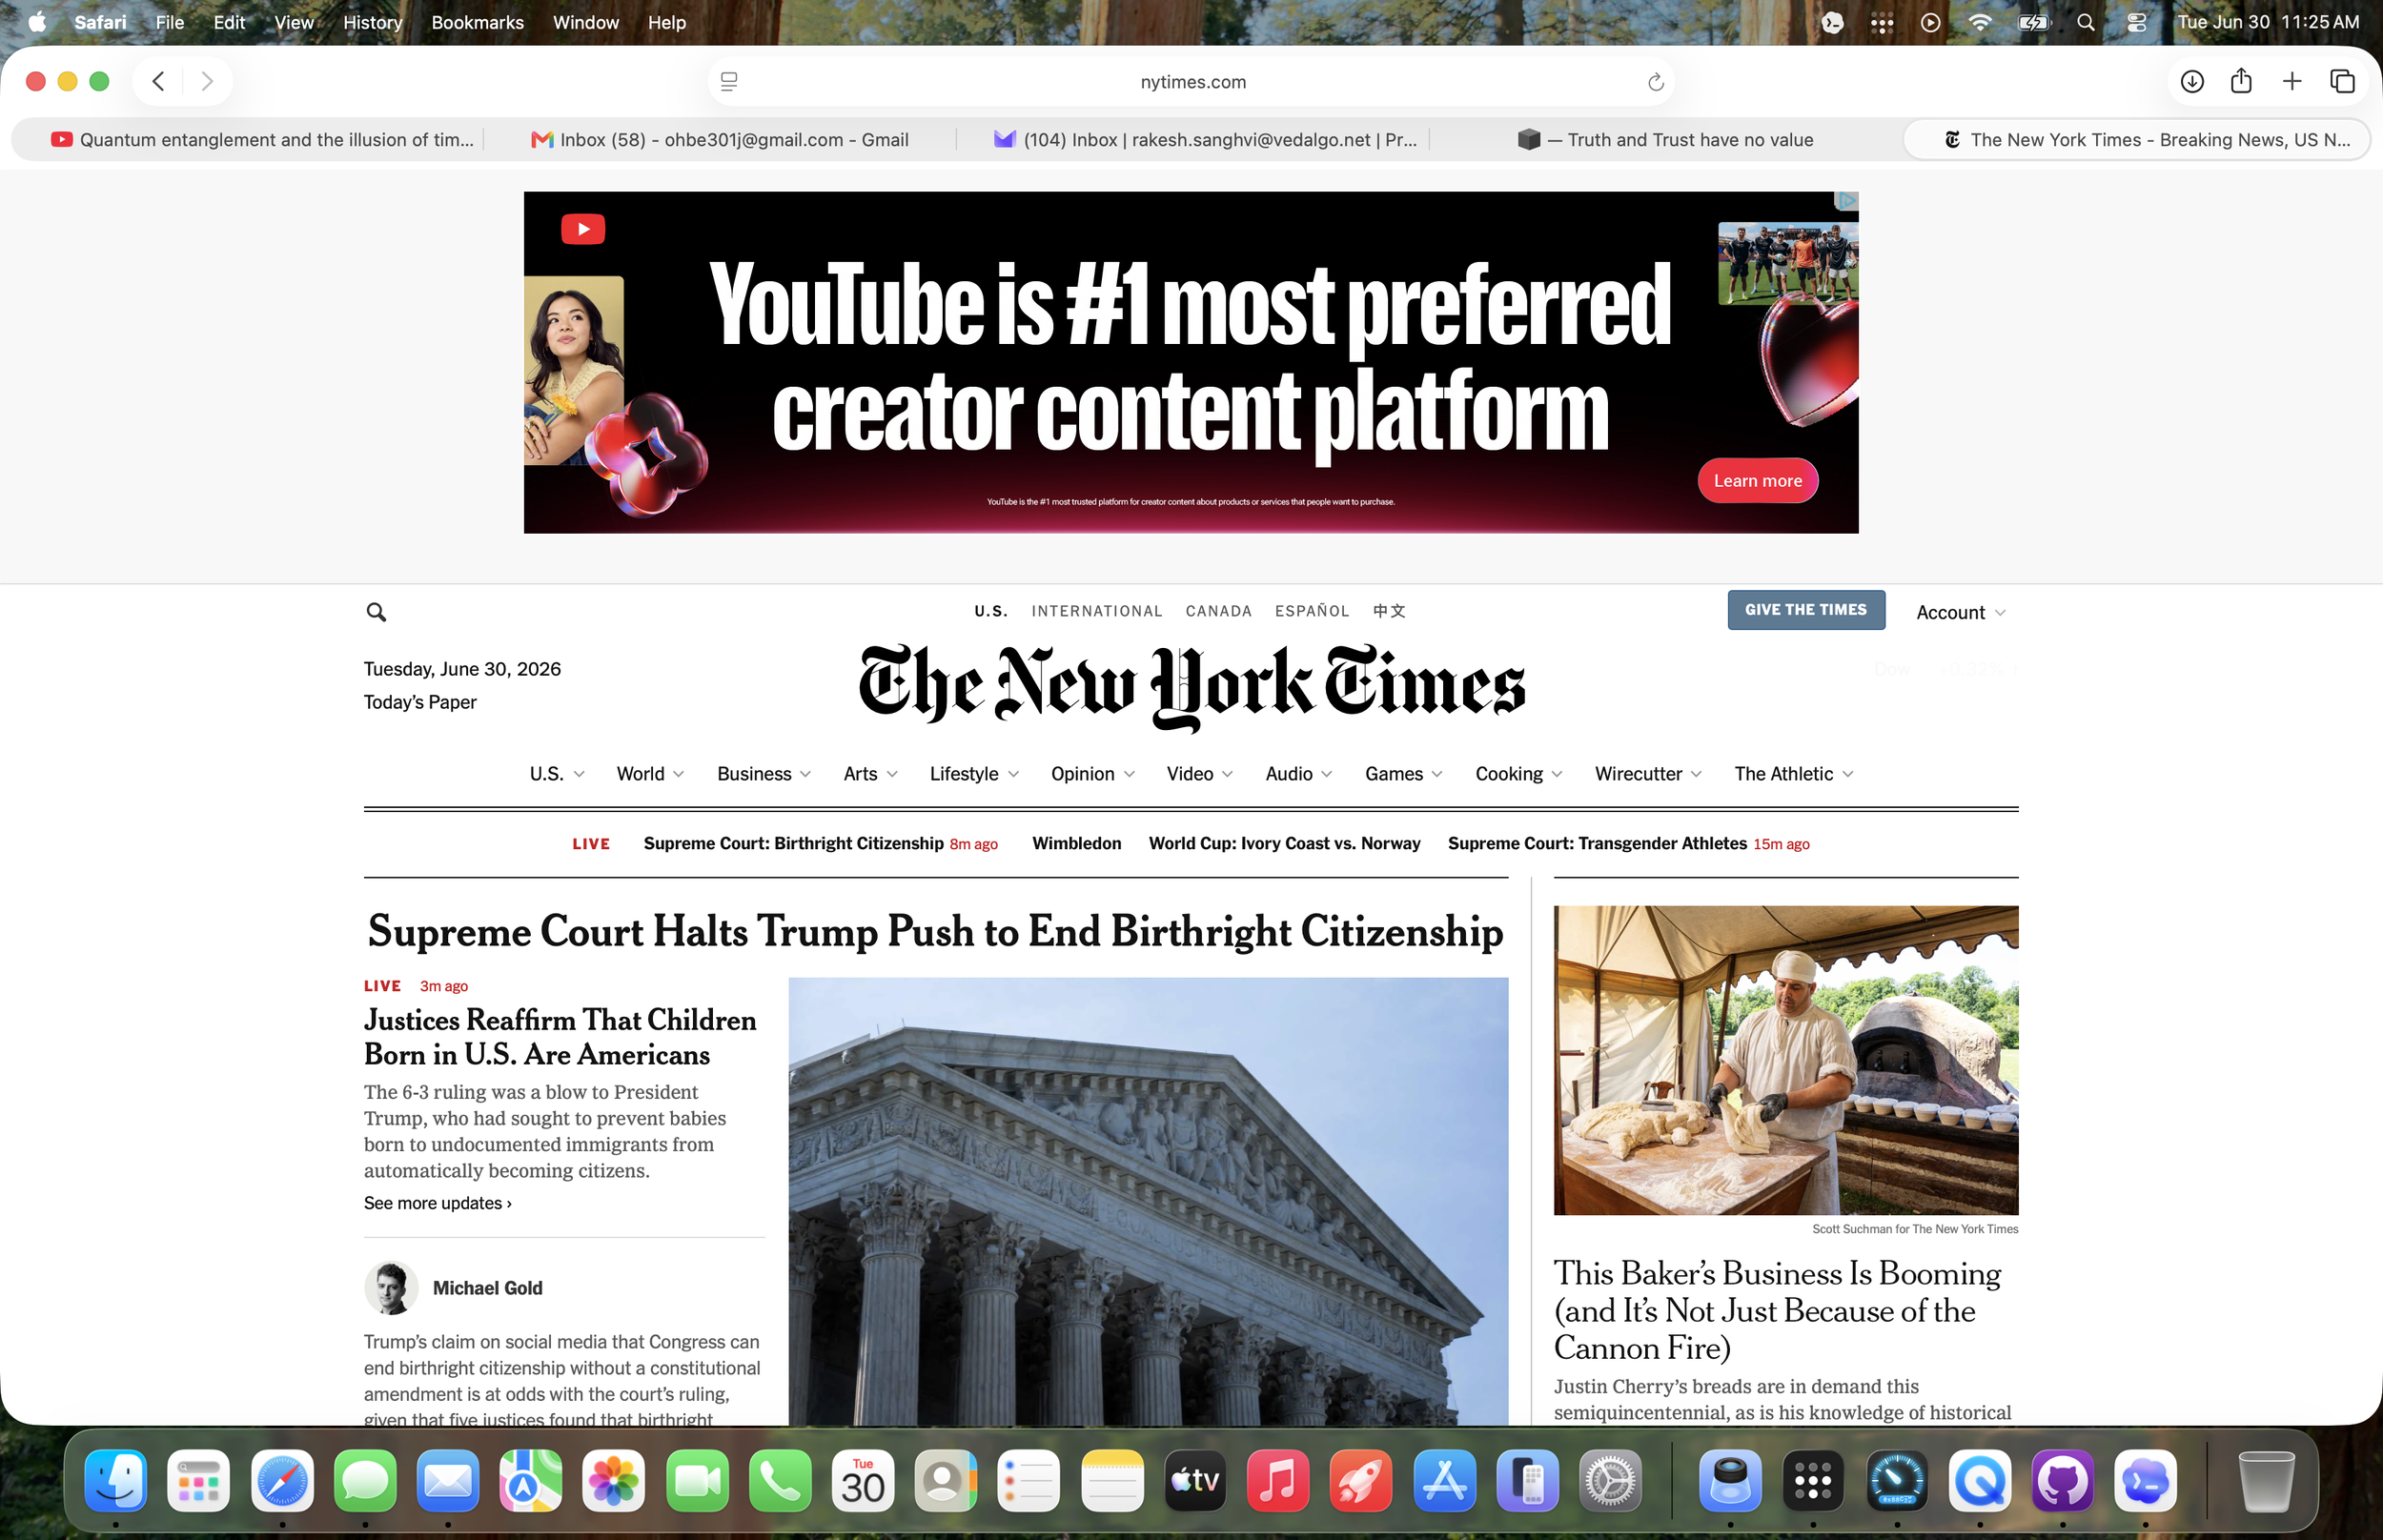Show Safari downloads
This screenshot has width=2383, height=1540.
[x=2192, y=81]
